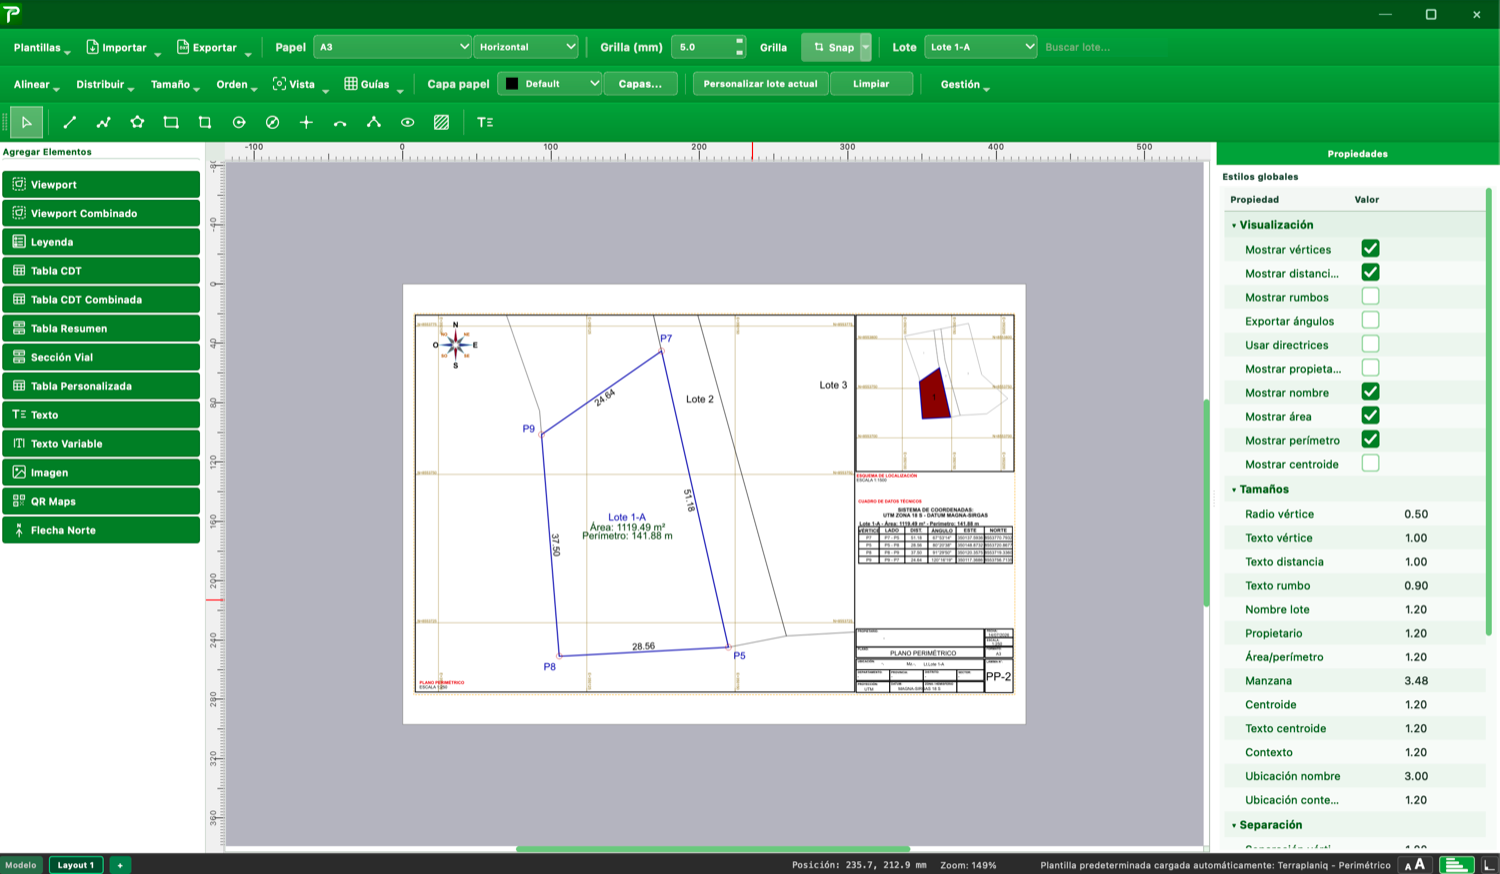Add a Tabla CDT element
Image resolution: width=1500 pixels, height=874 pixels.
point(101,271)
